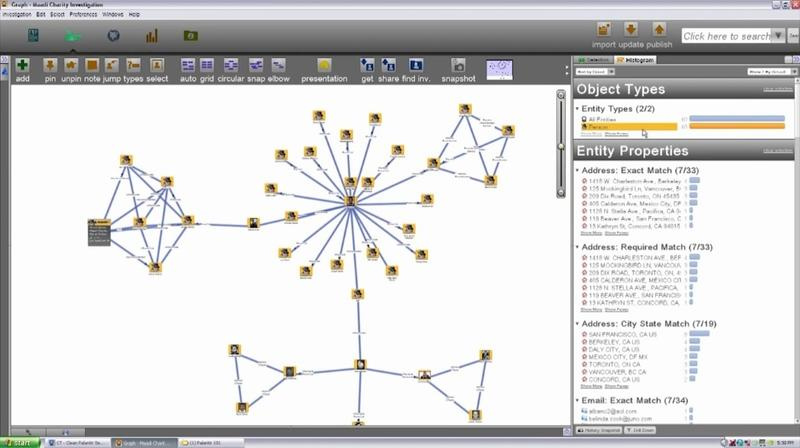Image resolution: width=800 pixels, height=448 pixels.
Task: Toggle snap alignment in toolbar
Action: [256, 65]
